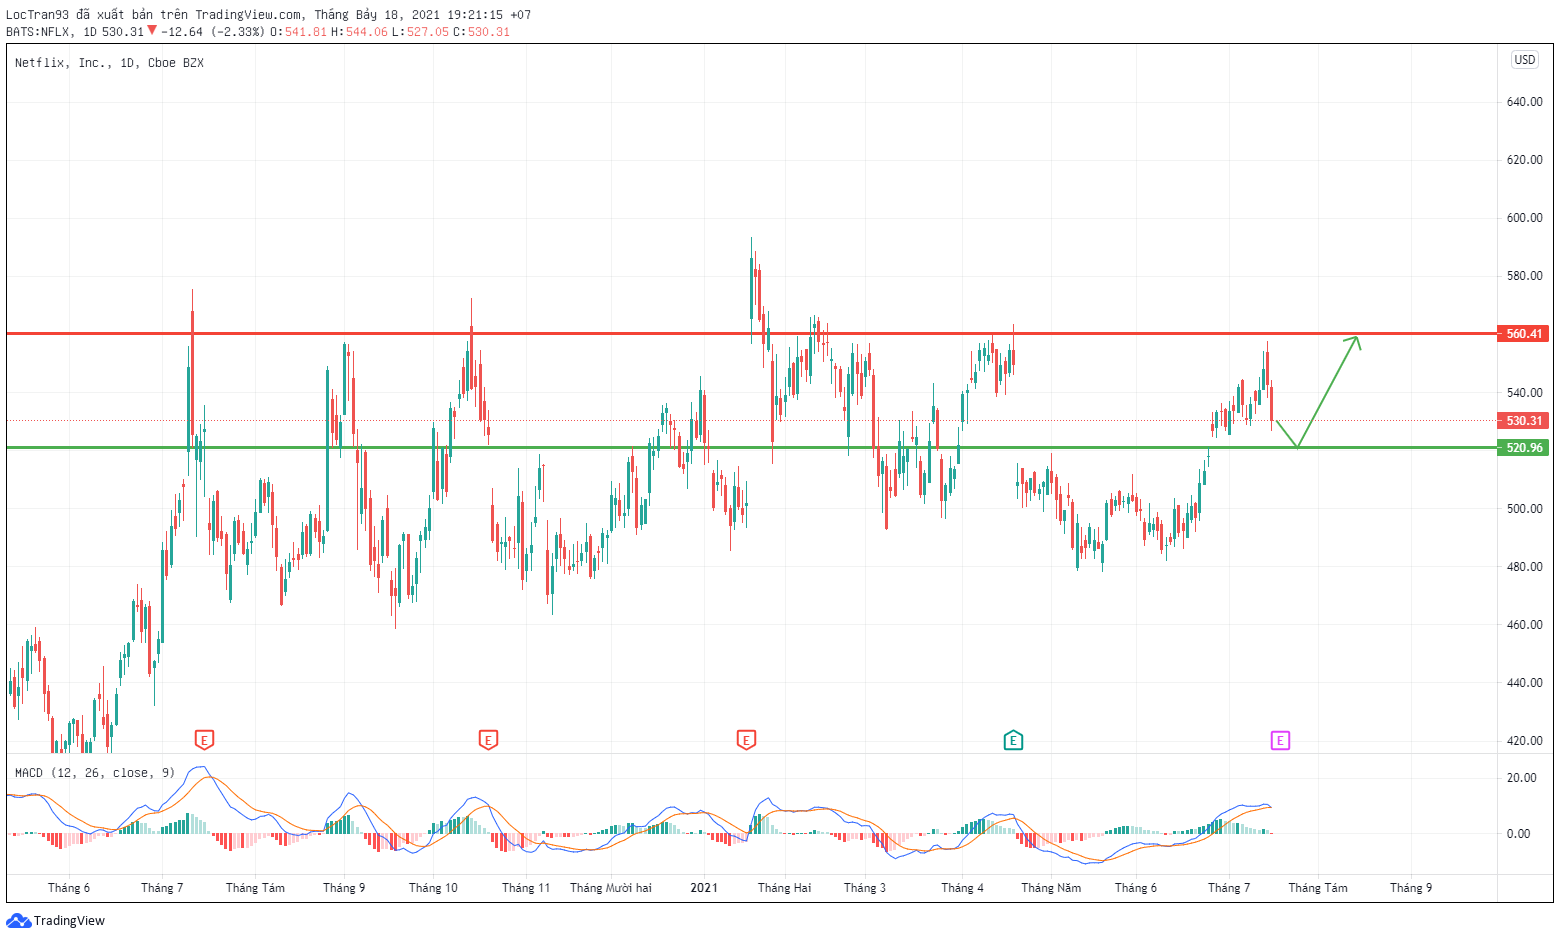This screenshot has width=1560, height=939.
Task: Click the TradingView logo icon
Action: pos(18,920)
